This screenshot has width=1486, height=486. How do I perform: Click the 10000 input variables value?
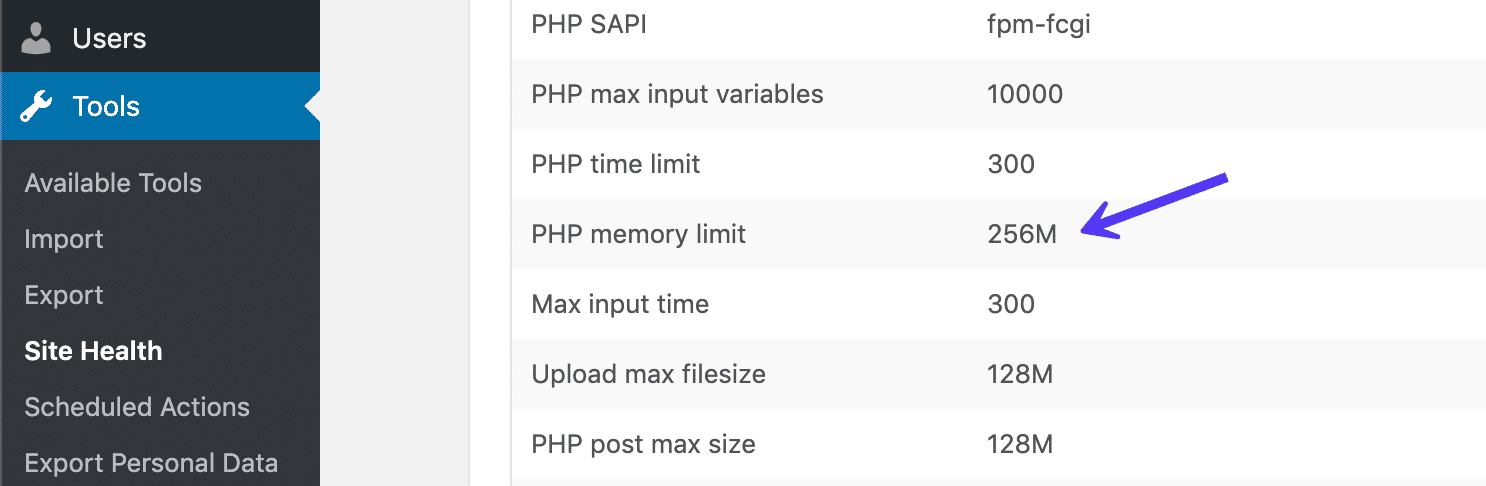pos(1024,94)
